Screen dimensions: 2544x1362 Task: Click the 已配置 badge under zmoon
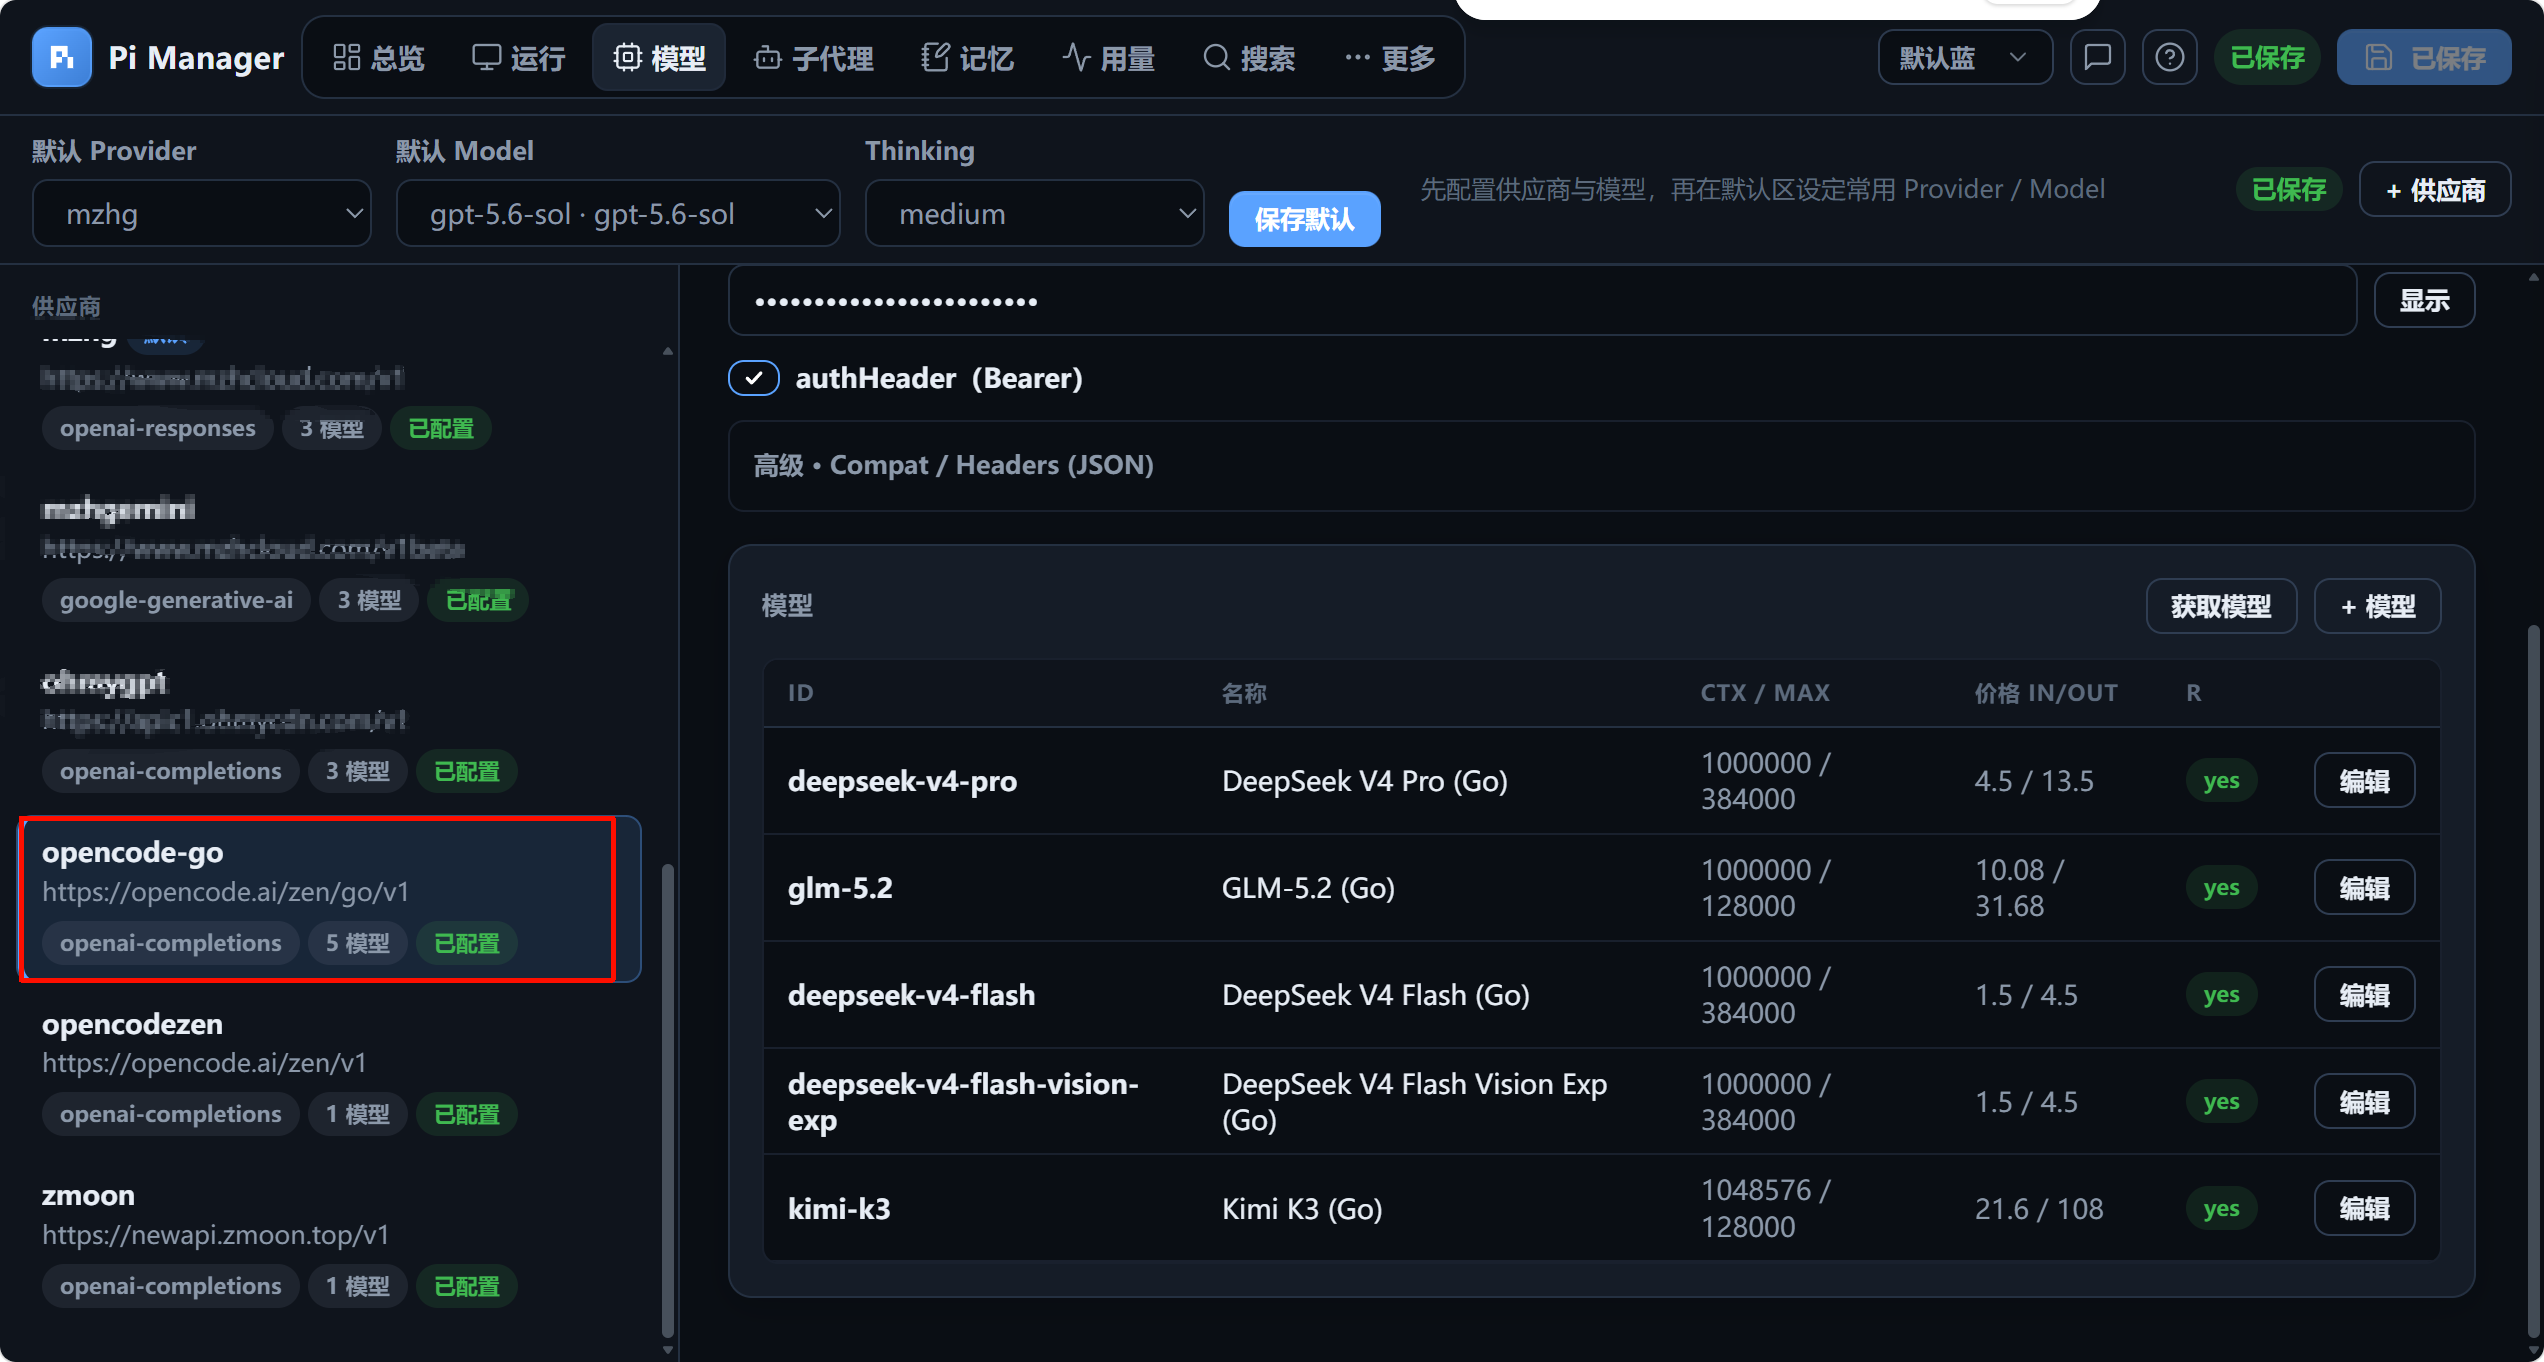click(467, 1286)
